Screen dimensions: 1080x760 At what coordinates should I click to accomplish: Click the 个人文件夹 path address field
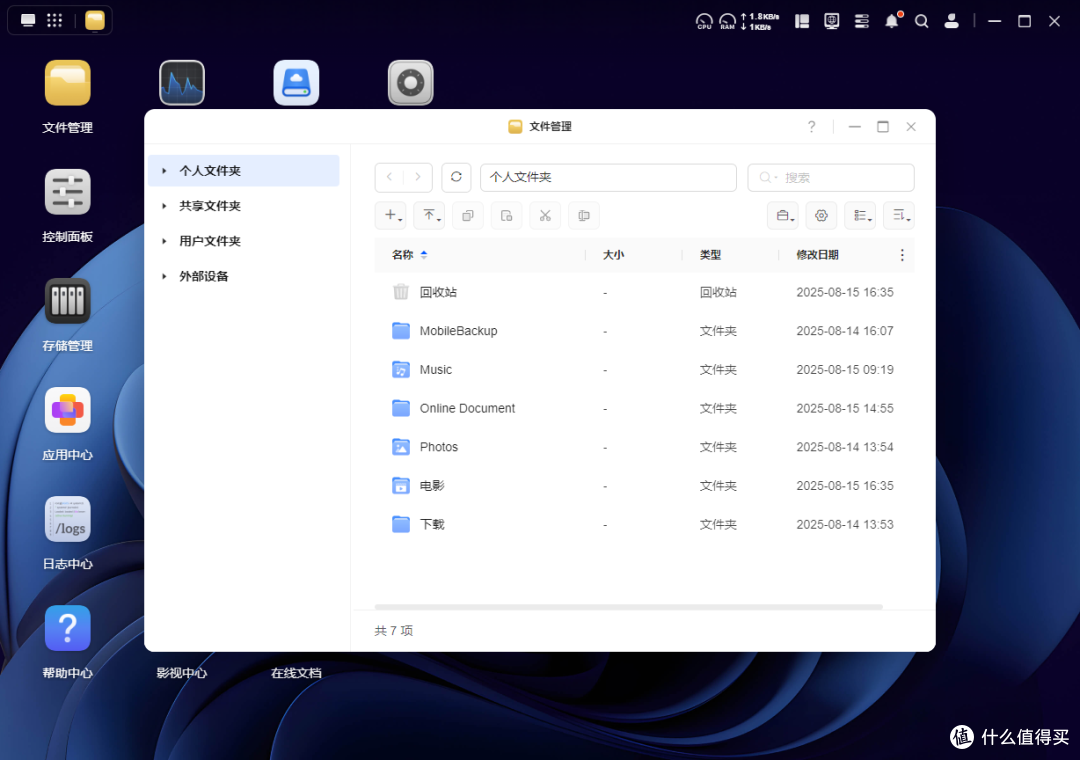[608, 177]
